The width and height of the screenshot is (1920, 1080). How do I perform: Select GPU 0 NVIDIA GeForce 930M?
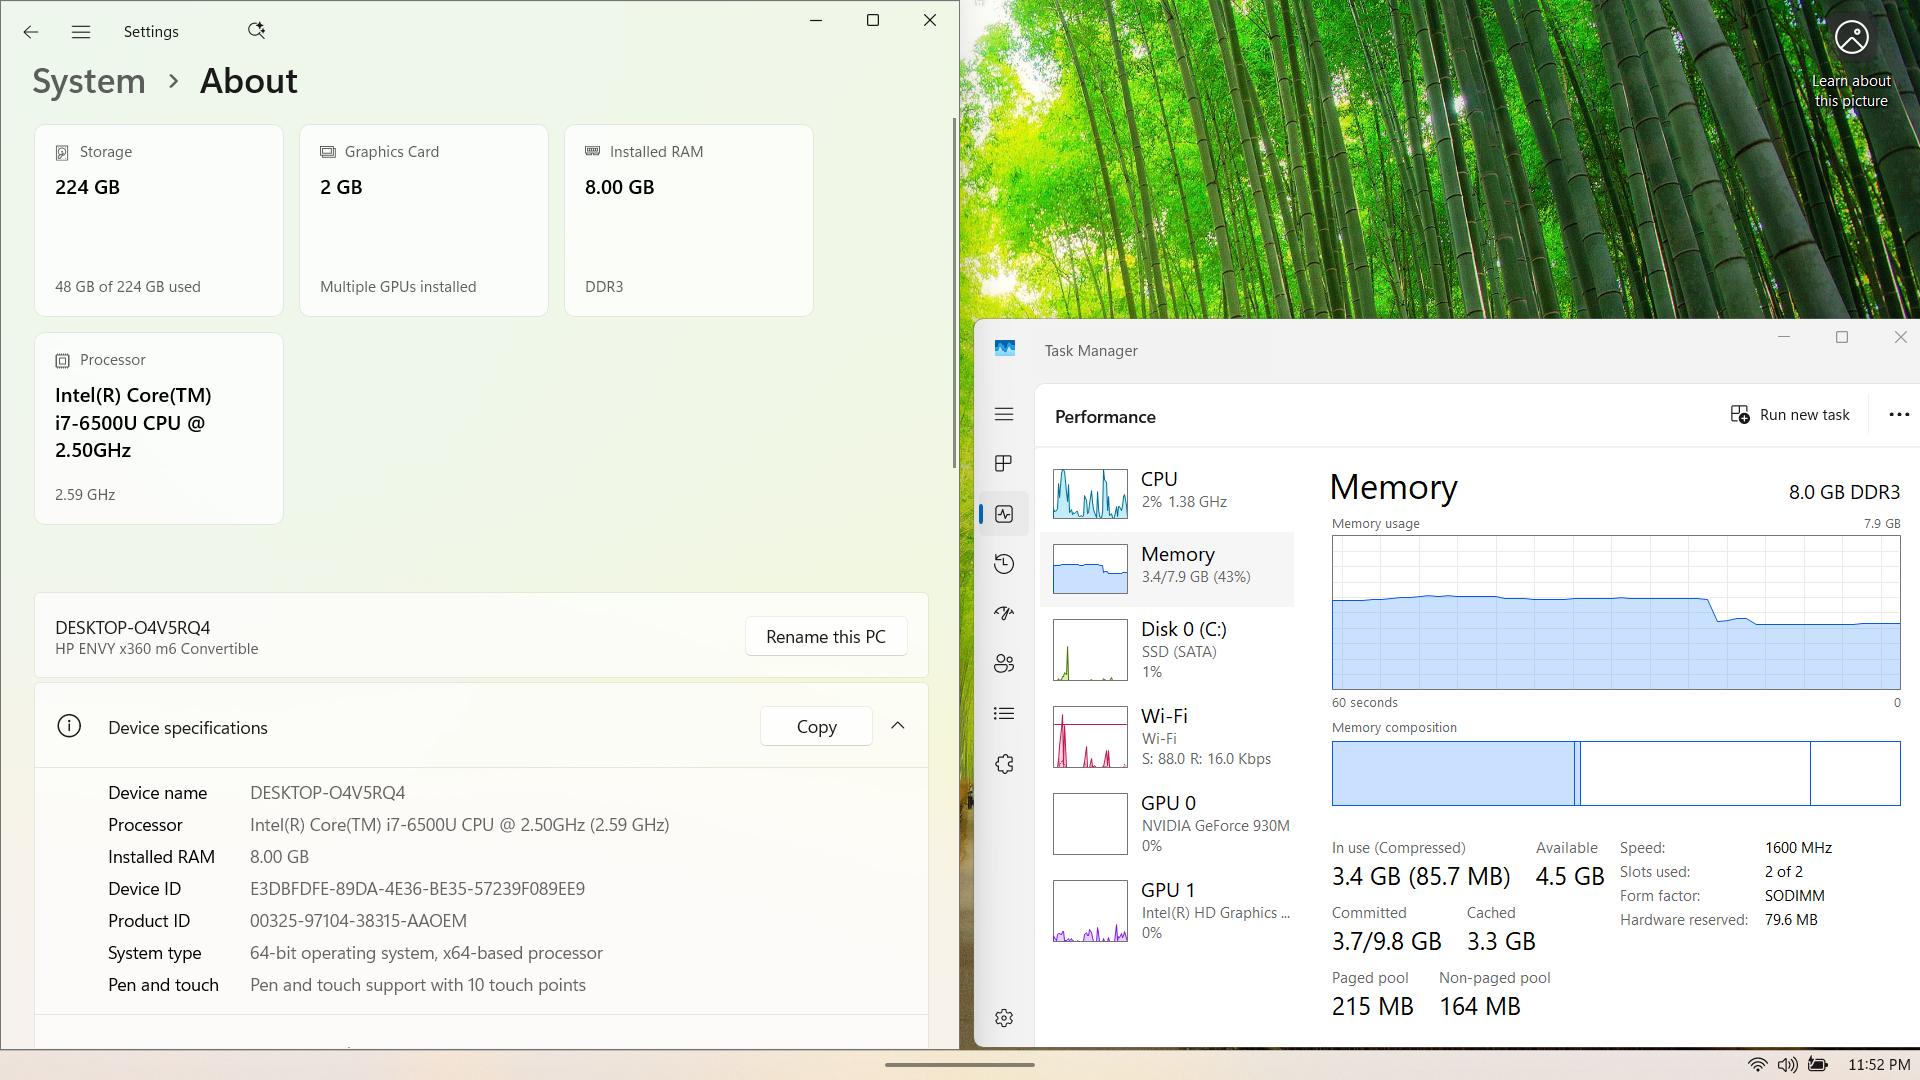coord(1167,824)
